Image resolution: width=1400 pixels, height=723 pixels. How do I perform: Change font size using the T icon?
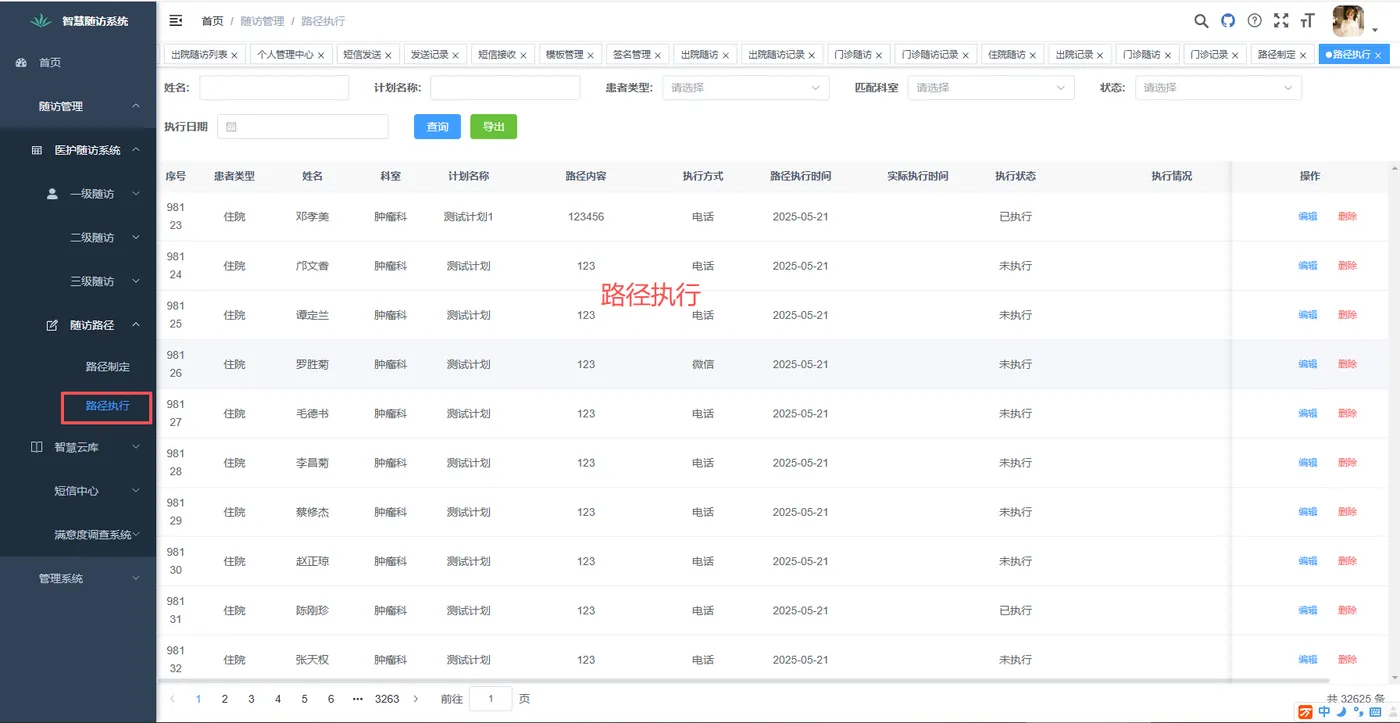point(1307,20)
